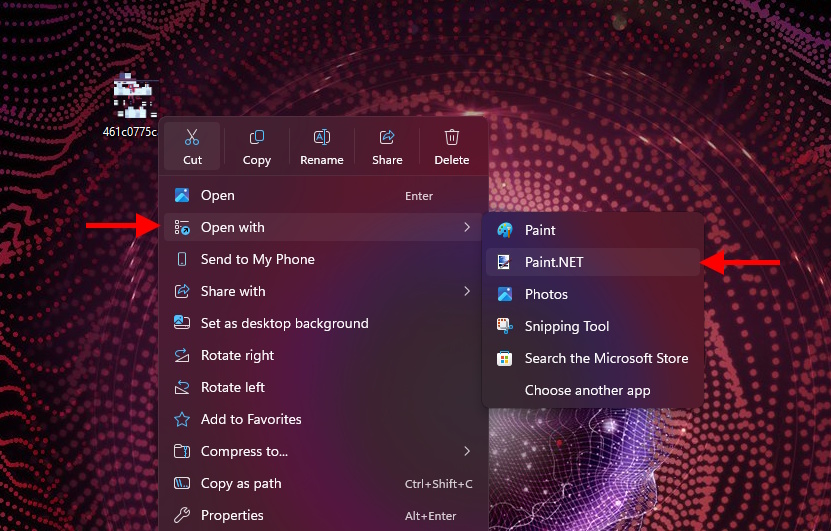Image resolution: width=831 pixels, height=531 pixels.
Task: Click the Rotate right label
Action: pos(237,355)
